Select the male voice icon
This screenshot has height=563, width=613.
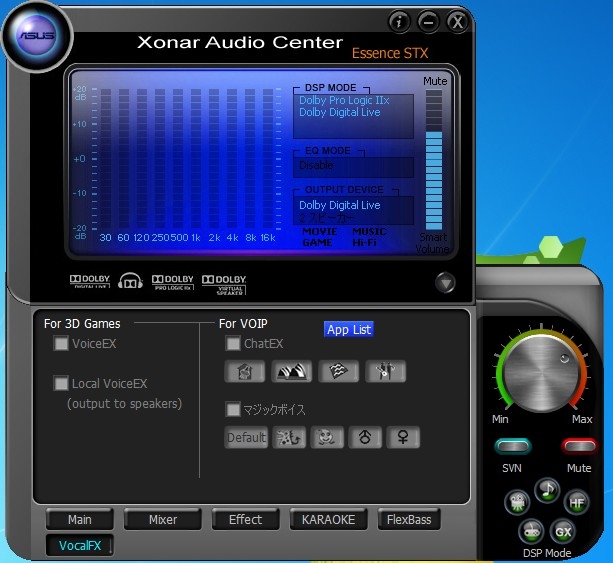365,437
